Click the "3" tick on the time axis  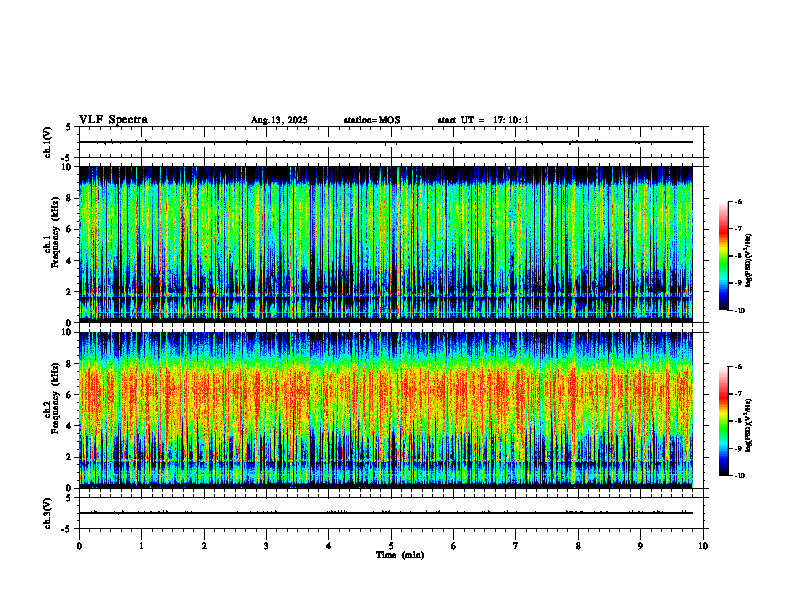[266, 546]
